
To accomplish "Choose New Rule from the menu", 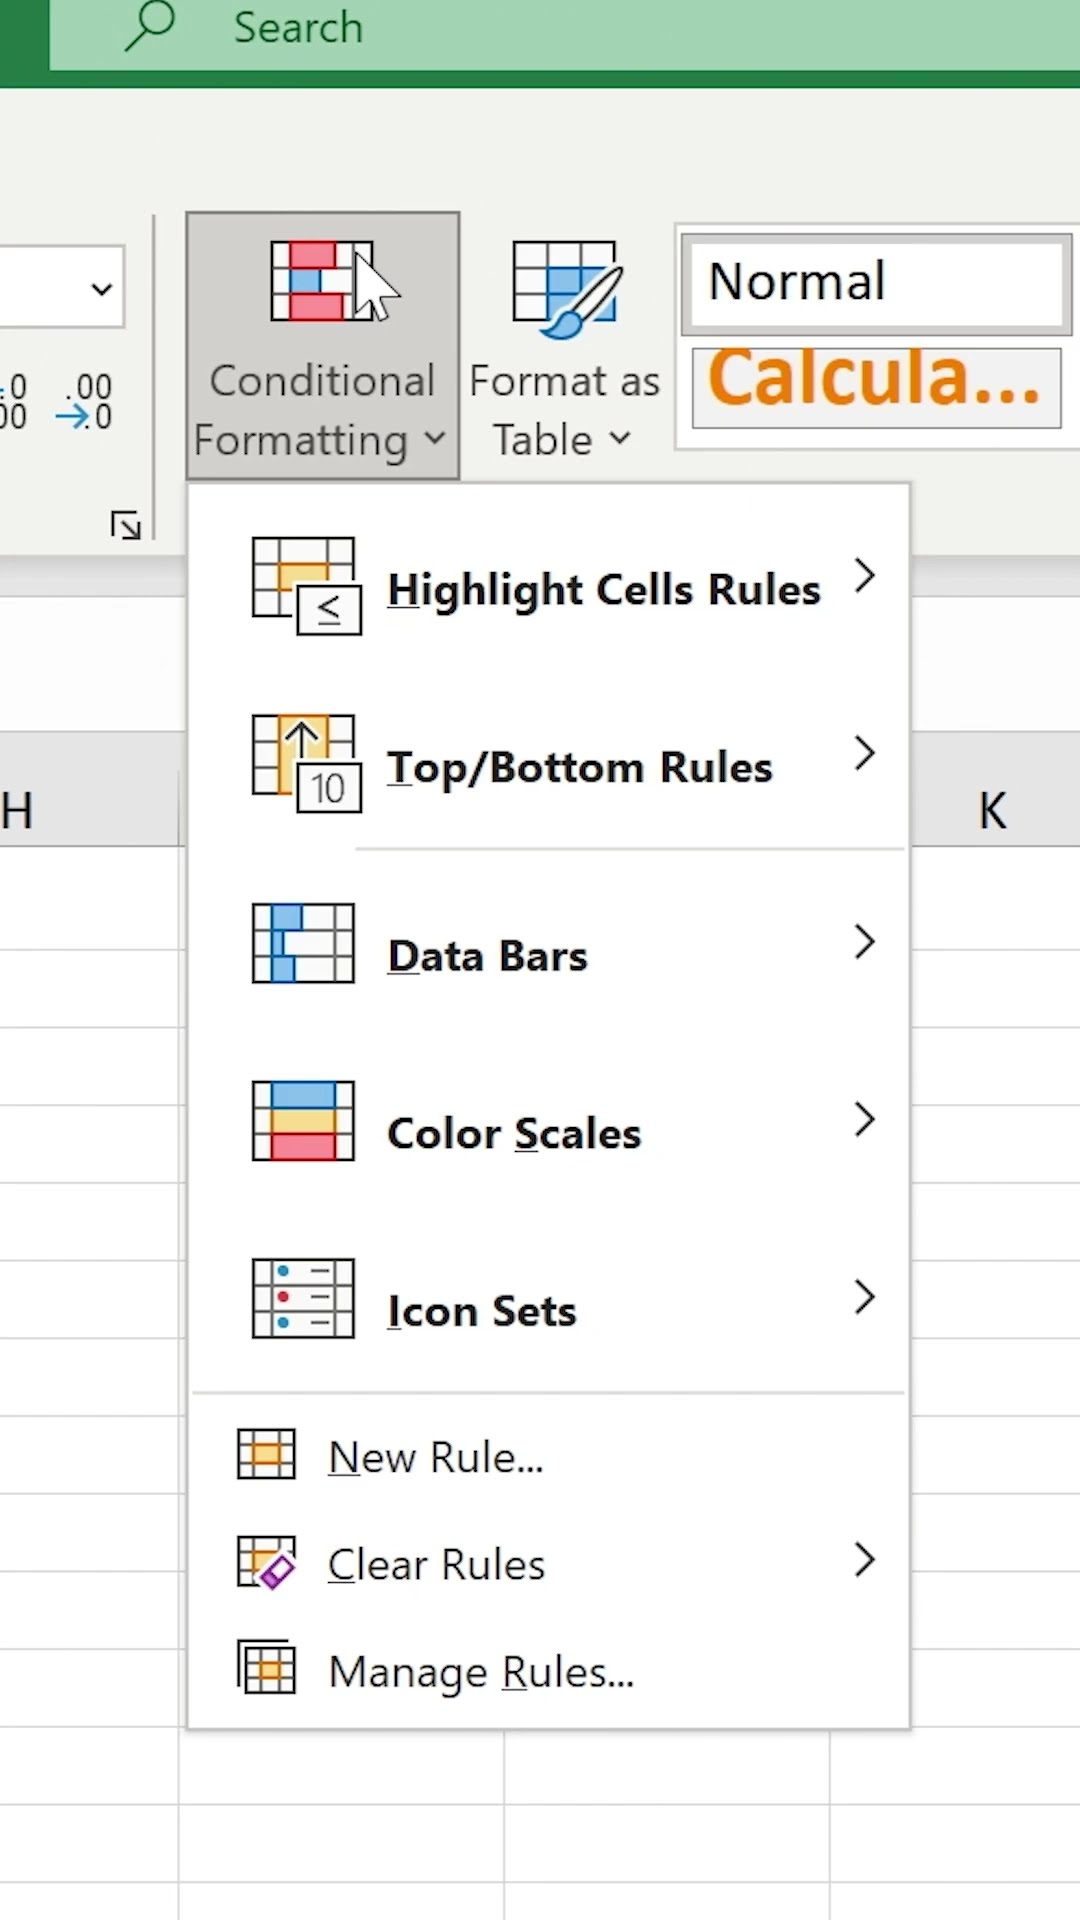I will click(x=436, y=1458).
